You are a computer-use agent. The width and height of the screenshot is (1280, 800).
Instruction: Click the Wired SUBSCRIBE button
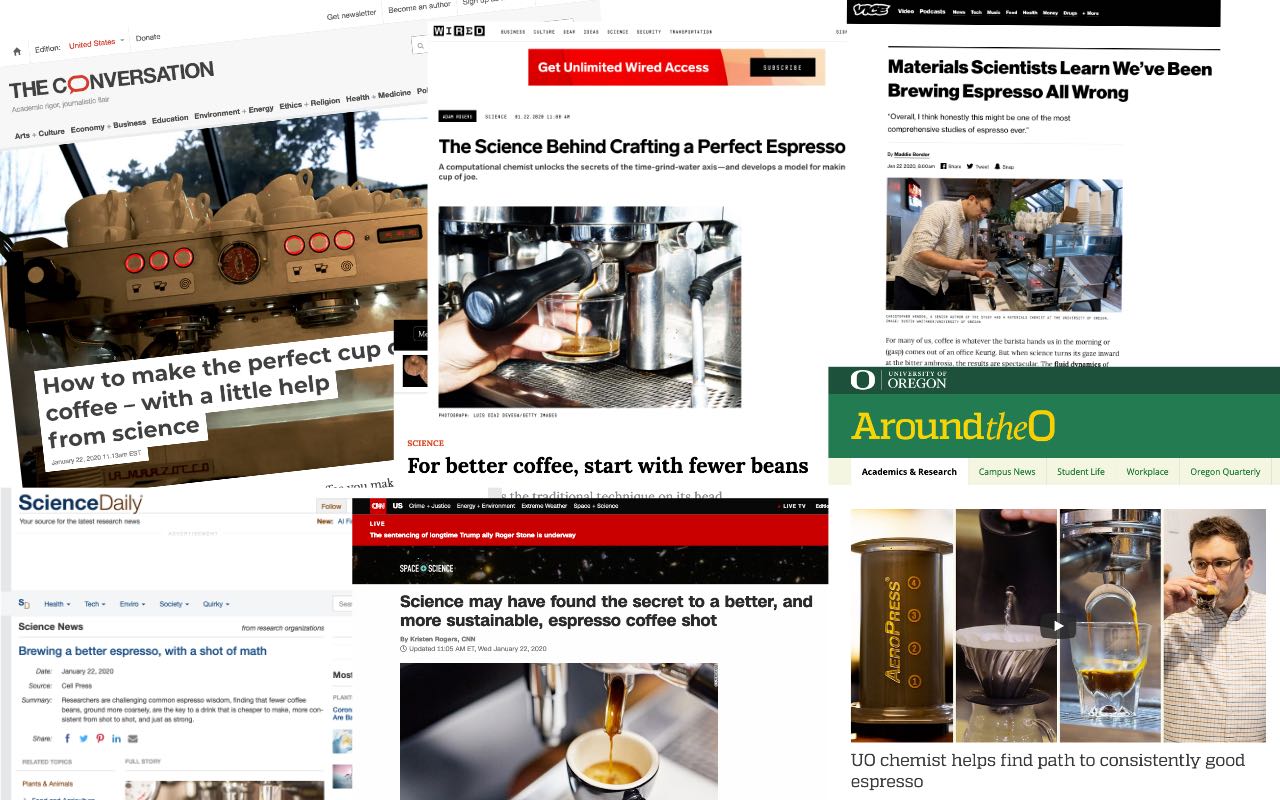(782, 68)
